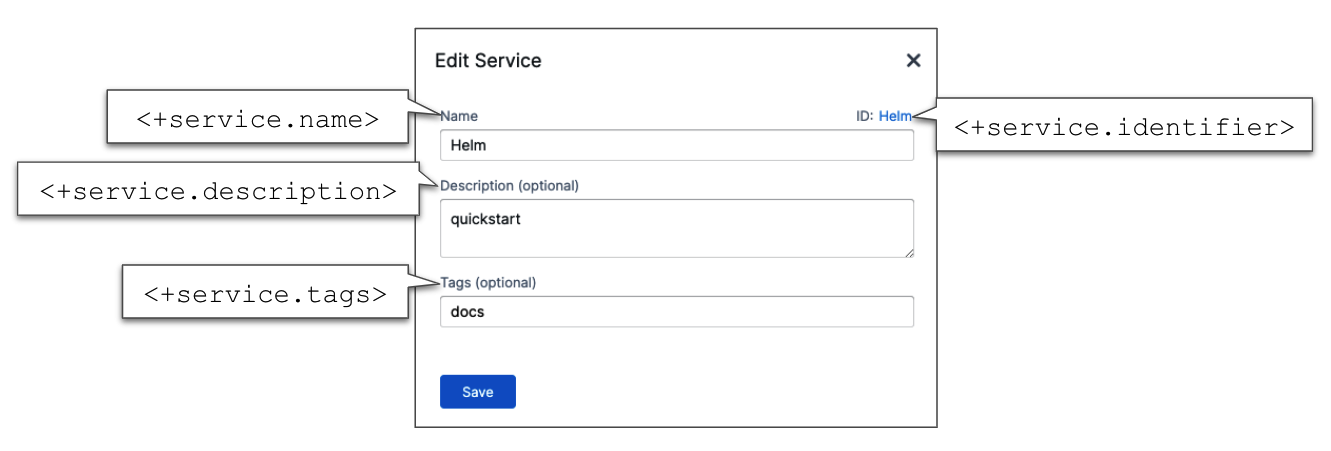This screenshot has width=1331, height=451.
Task: Select the <+service.description> callout
Action: click(217, 190)
